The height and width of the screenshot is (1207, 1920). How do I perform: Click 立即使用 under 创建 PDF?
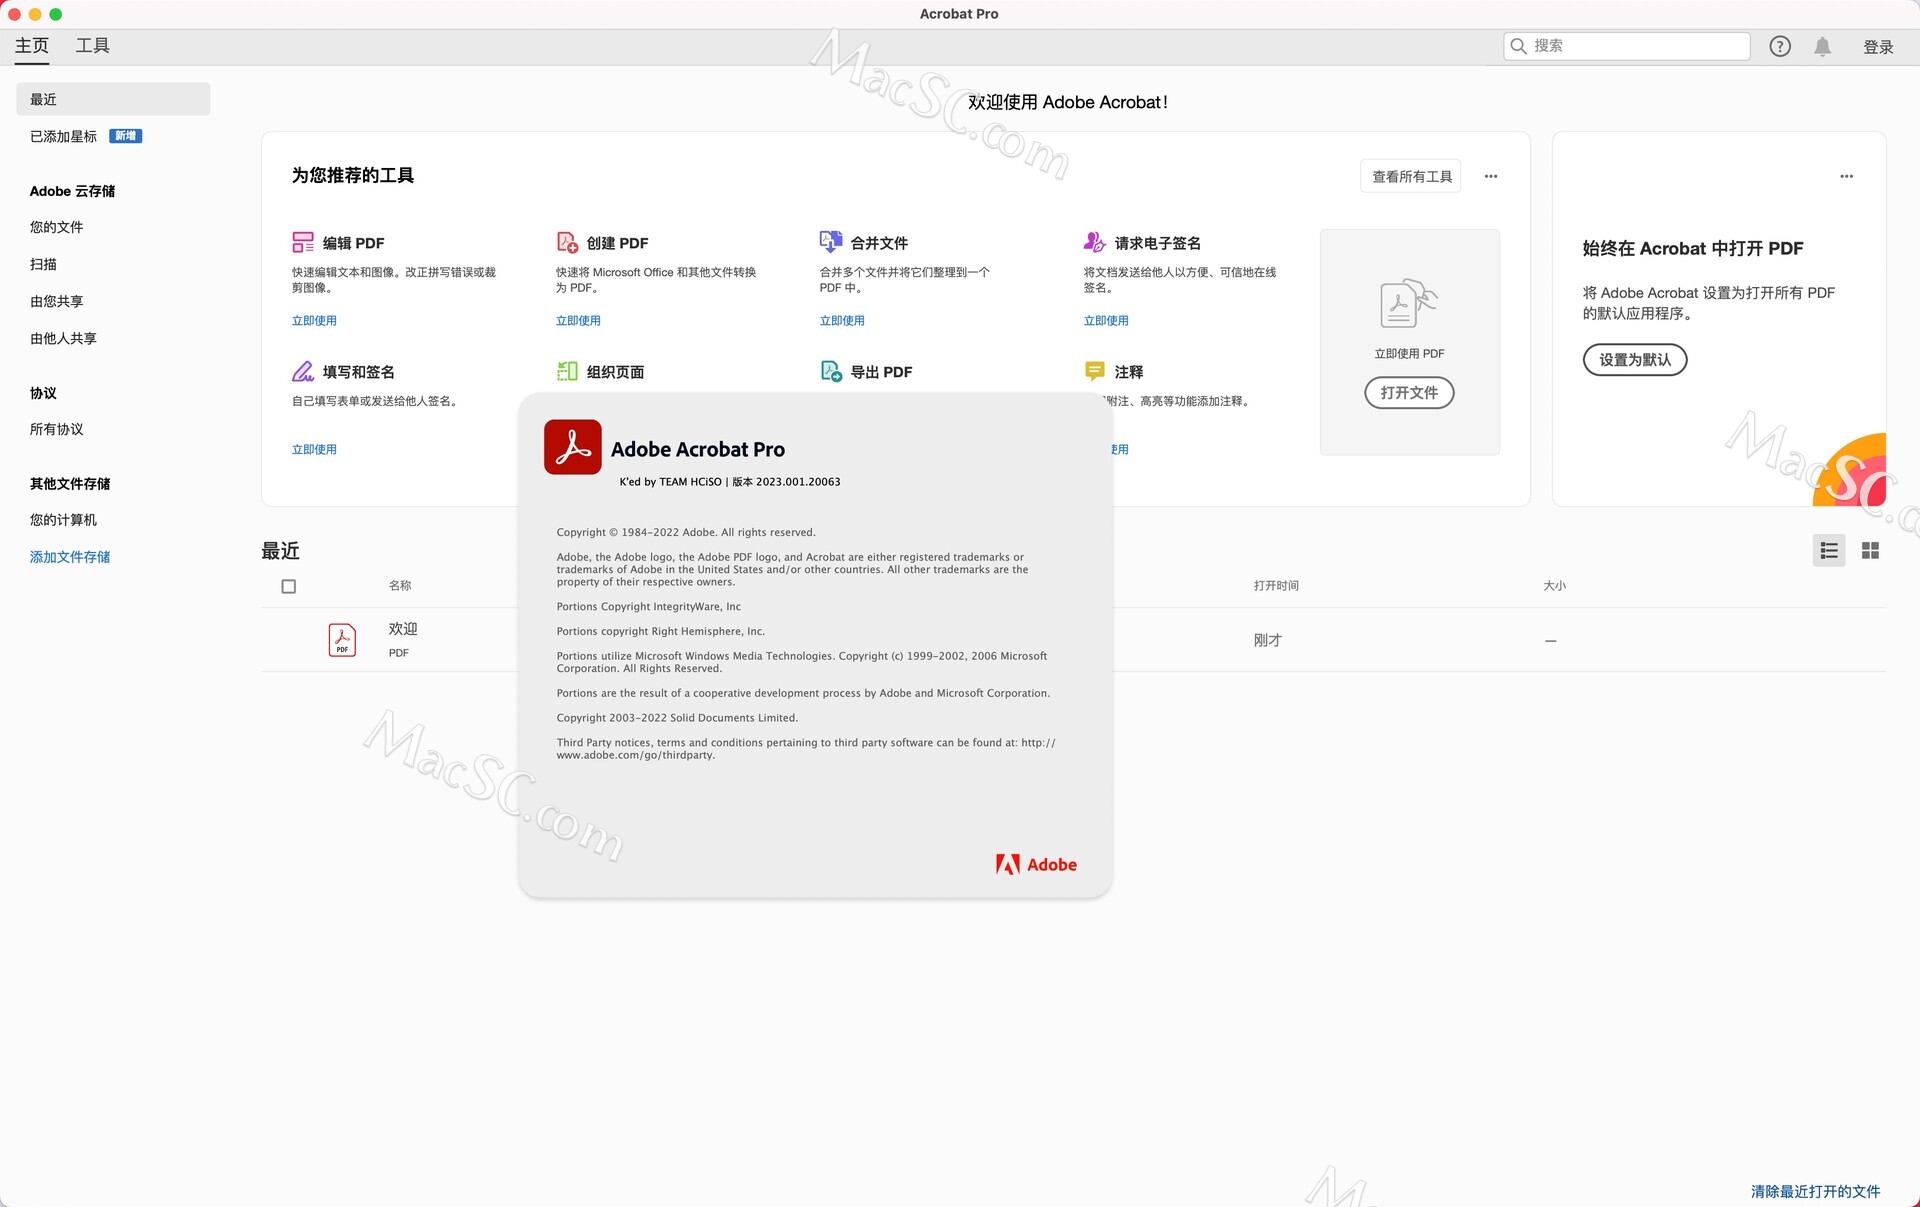point(578,320)
